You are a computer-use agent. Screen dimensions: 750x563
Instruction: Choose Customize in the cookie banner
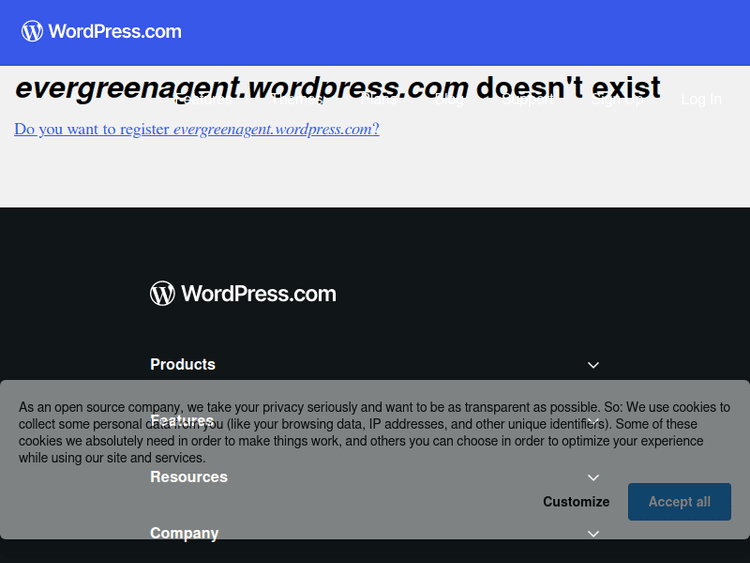coord(576,502)
